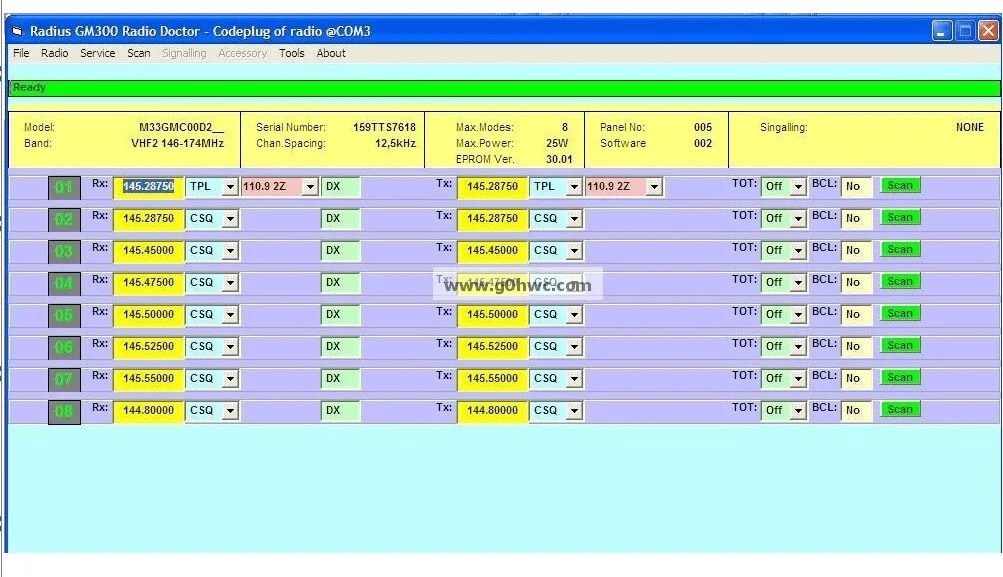The image size is (1003, 577).
Task: Select channel 06 number block
Action: [64, 347]
